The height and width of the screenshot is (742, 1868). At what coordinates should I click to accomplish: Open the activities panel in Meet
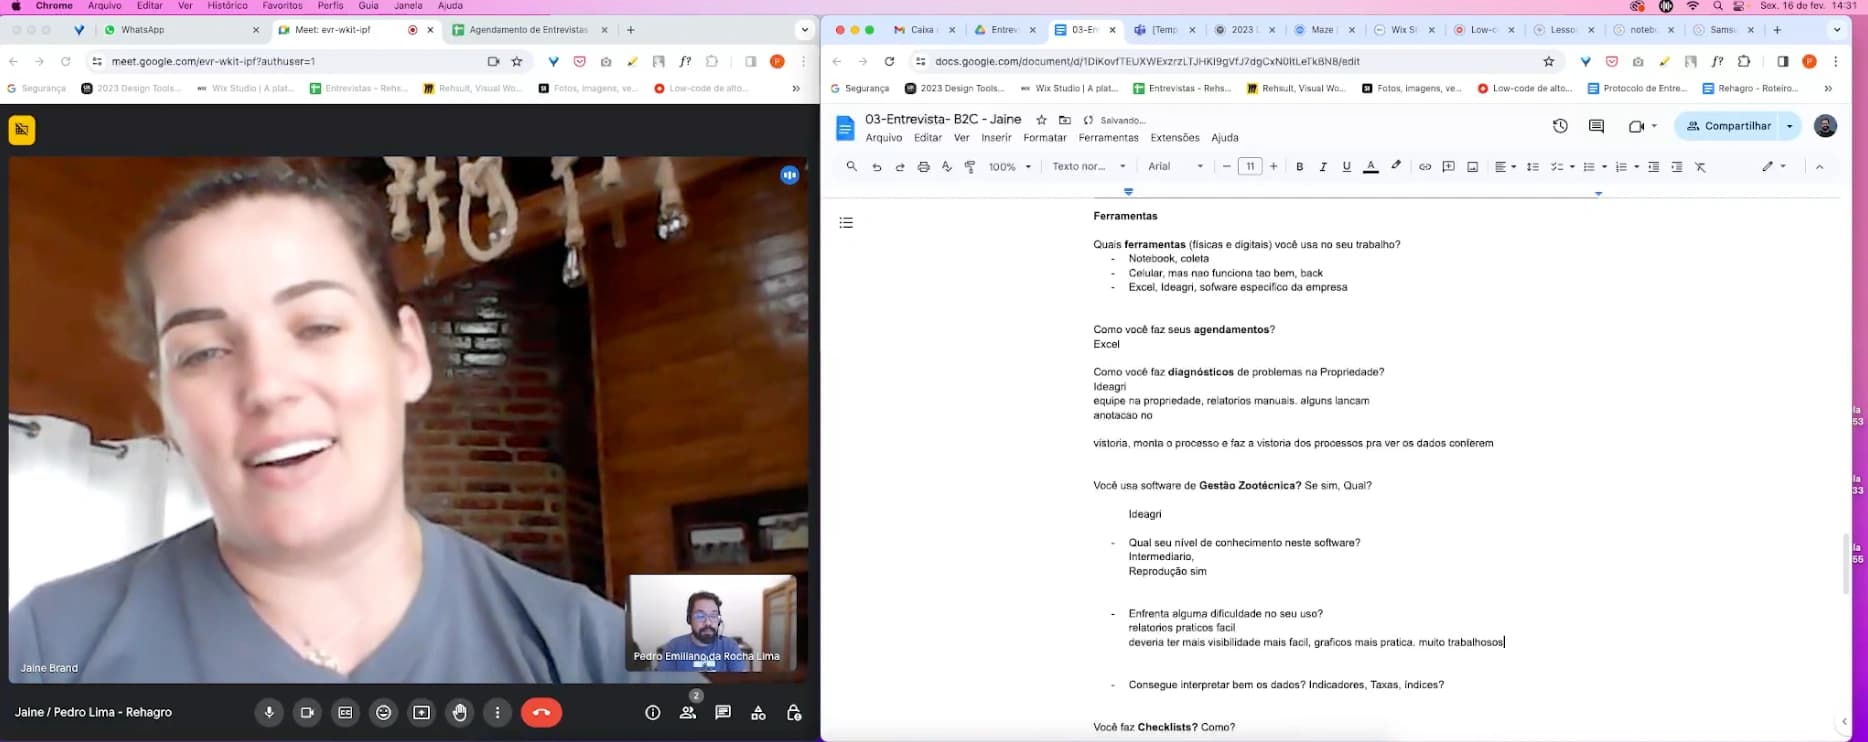pyautogui.click(x=758, y=712)
